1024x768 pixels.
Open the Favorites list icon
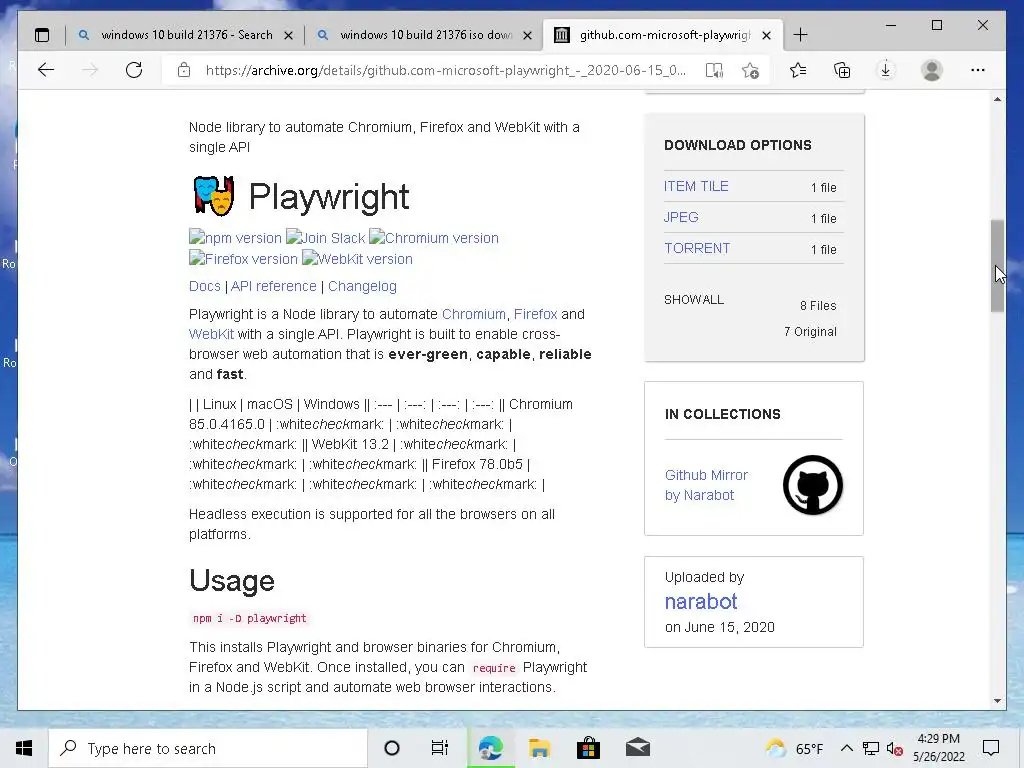pyautogui.click(x=798, y=70)
